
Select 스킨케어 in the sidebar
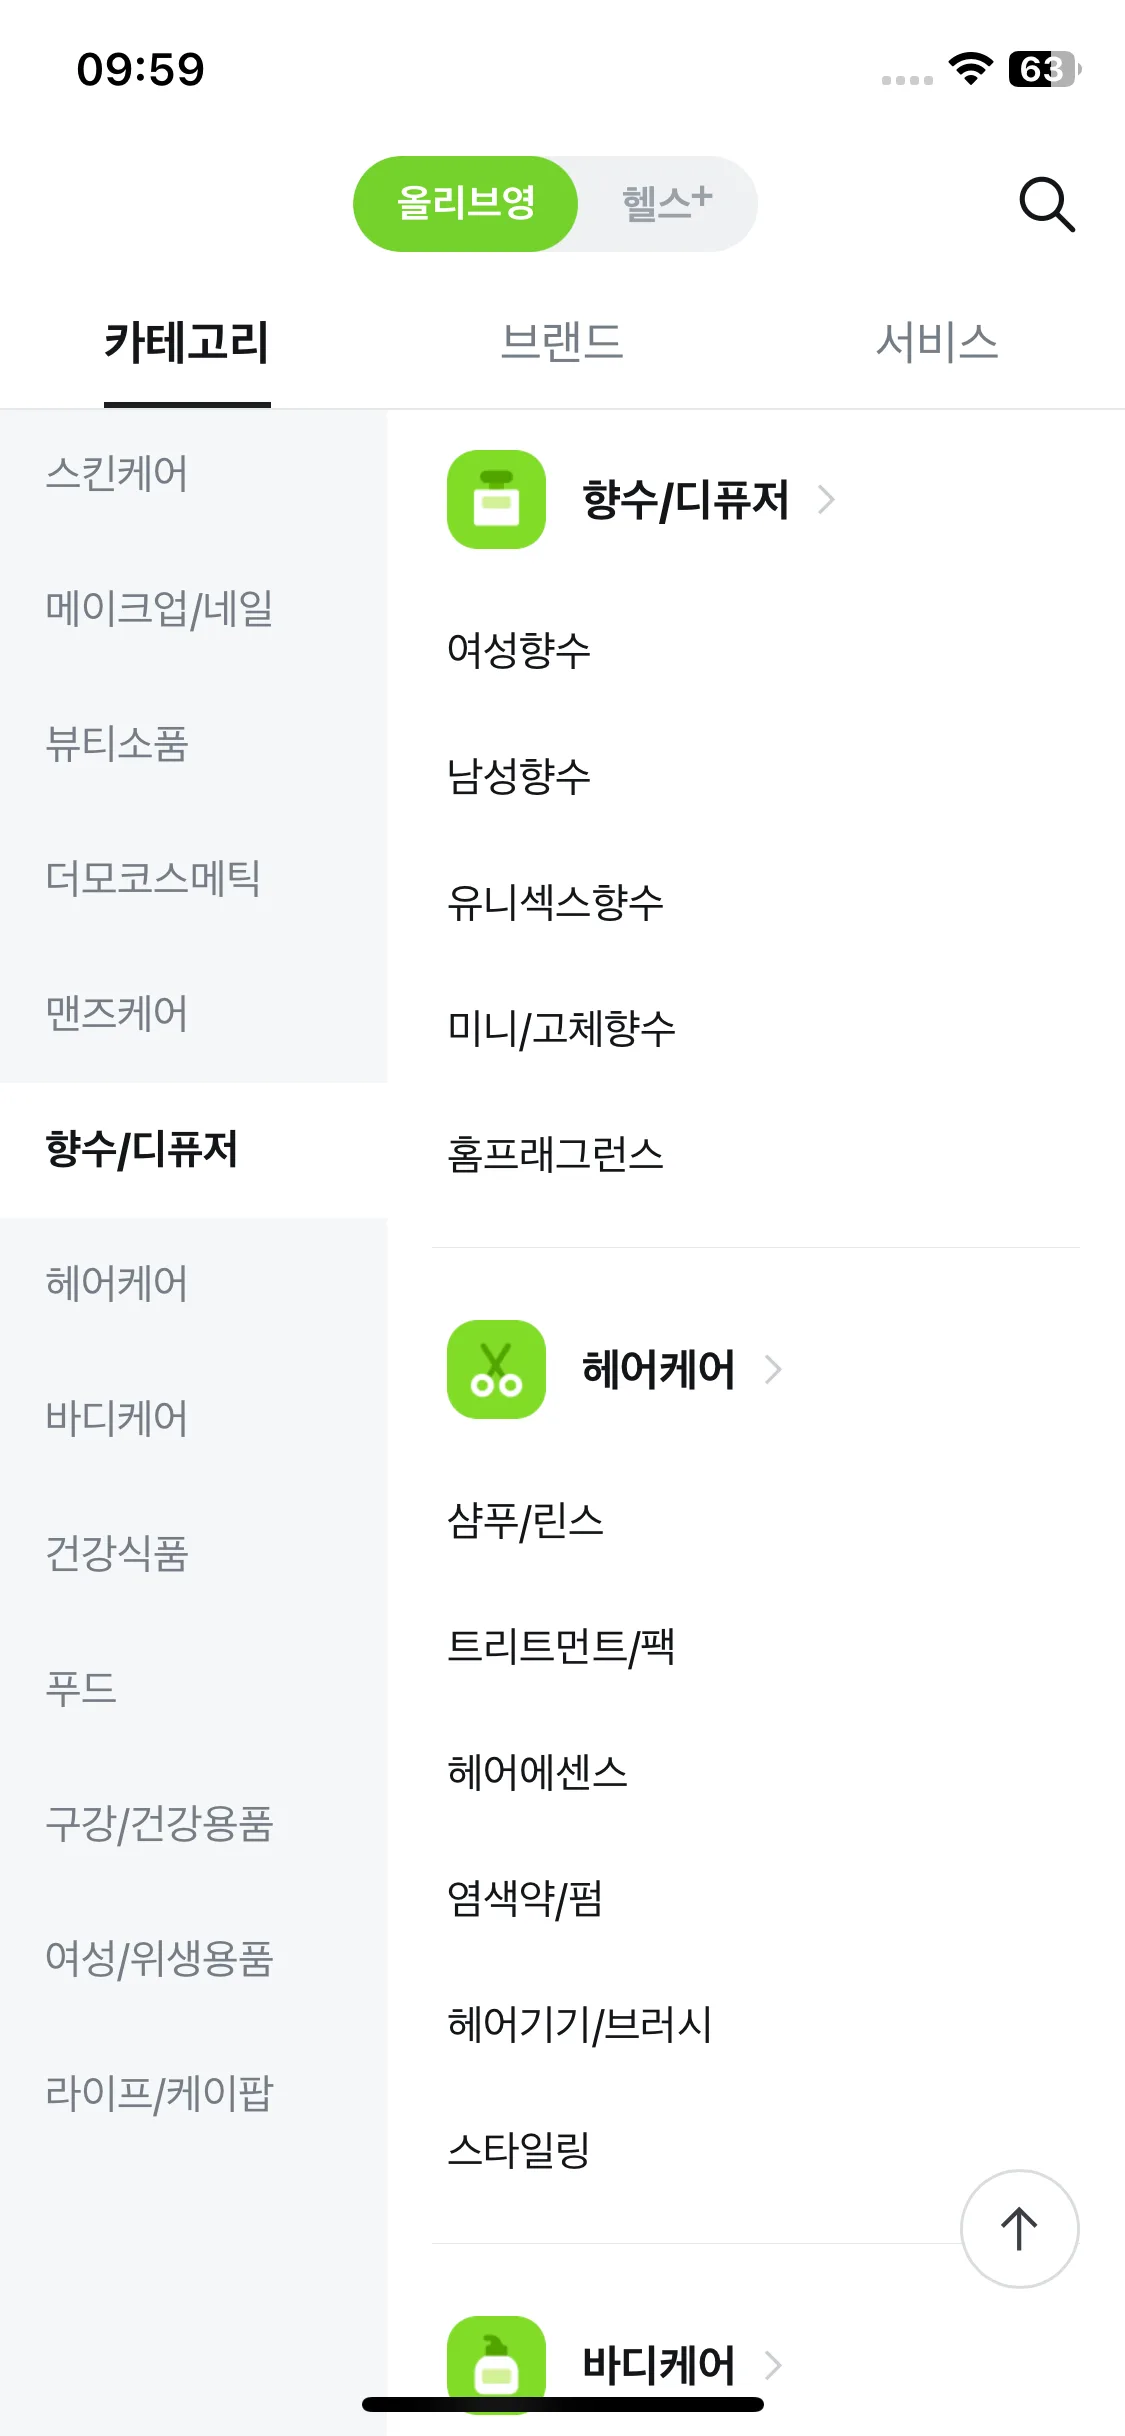pos(117,473)
